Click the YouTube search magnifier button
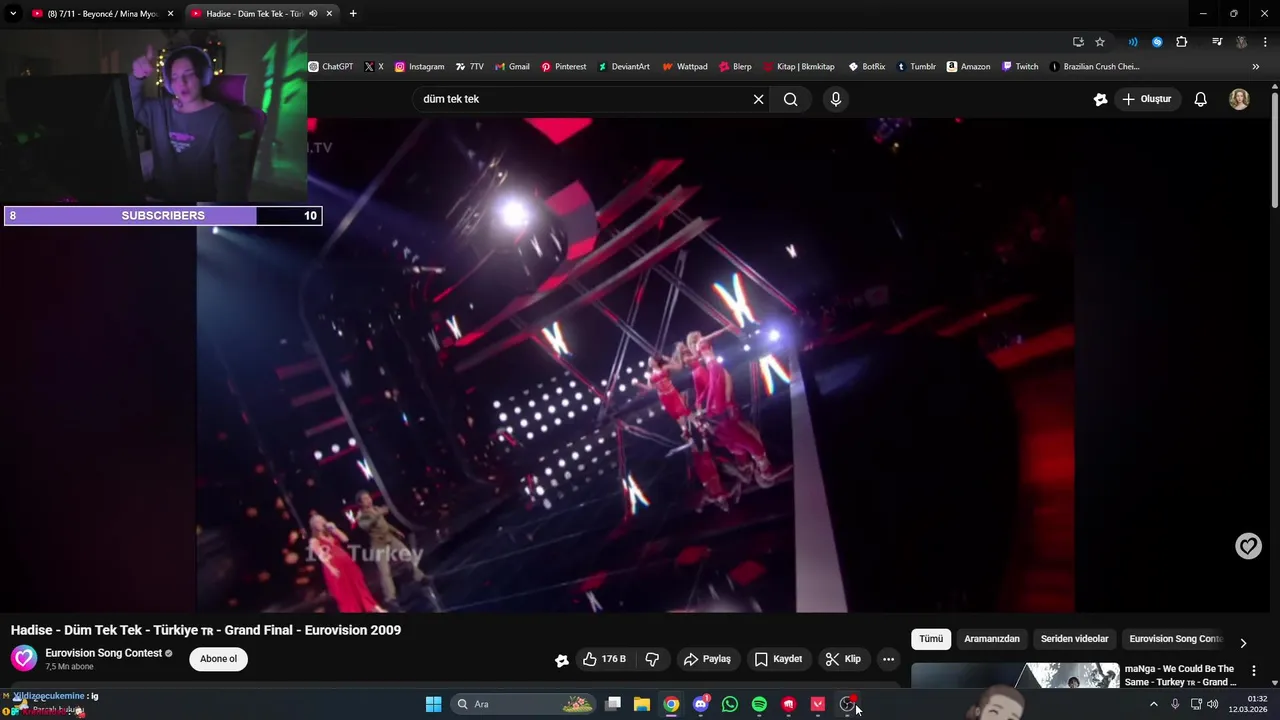This screenshot has width=1280, height=720. [x=791, y=99]
